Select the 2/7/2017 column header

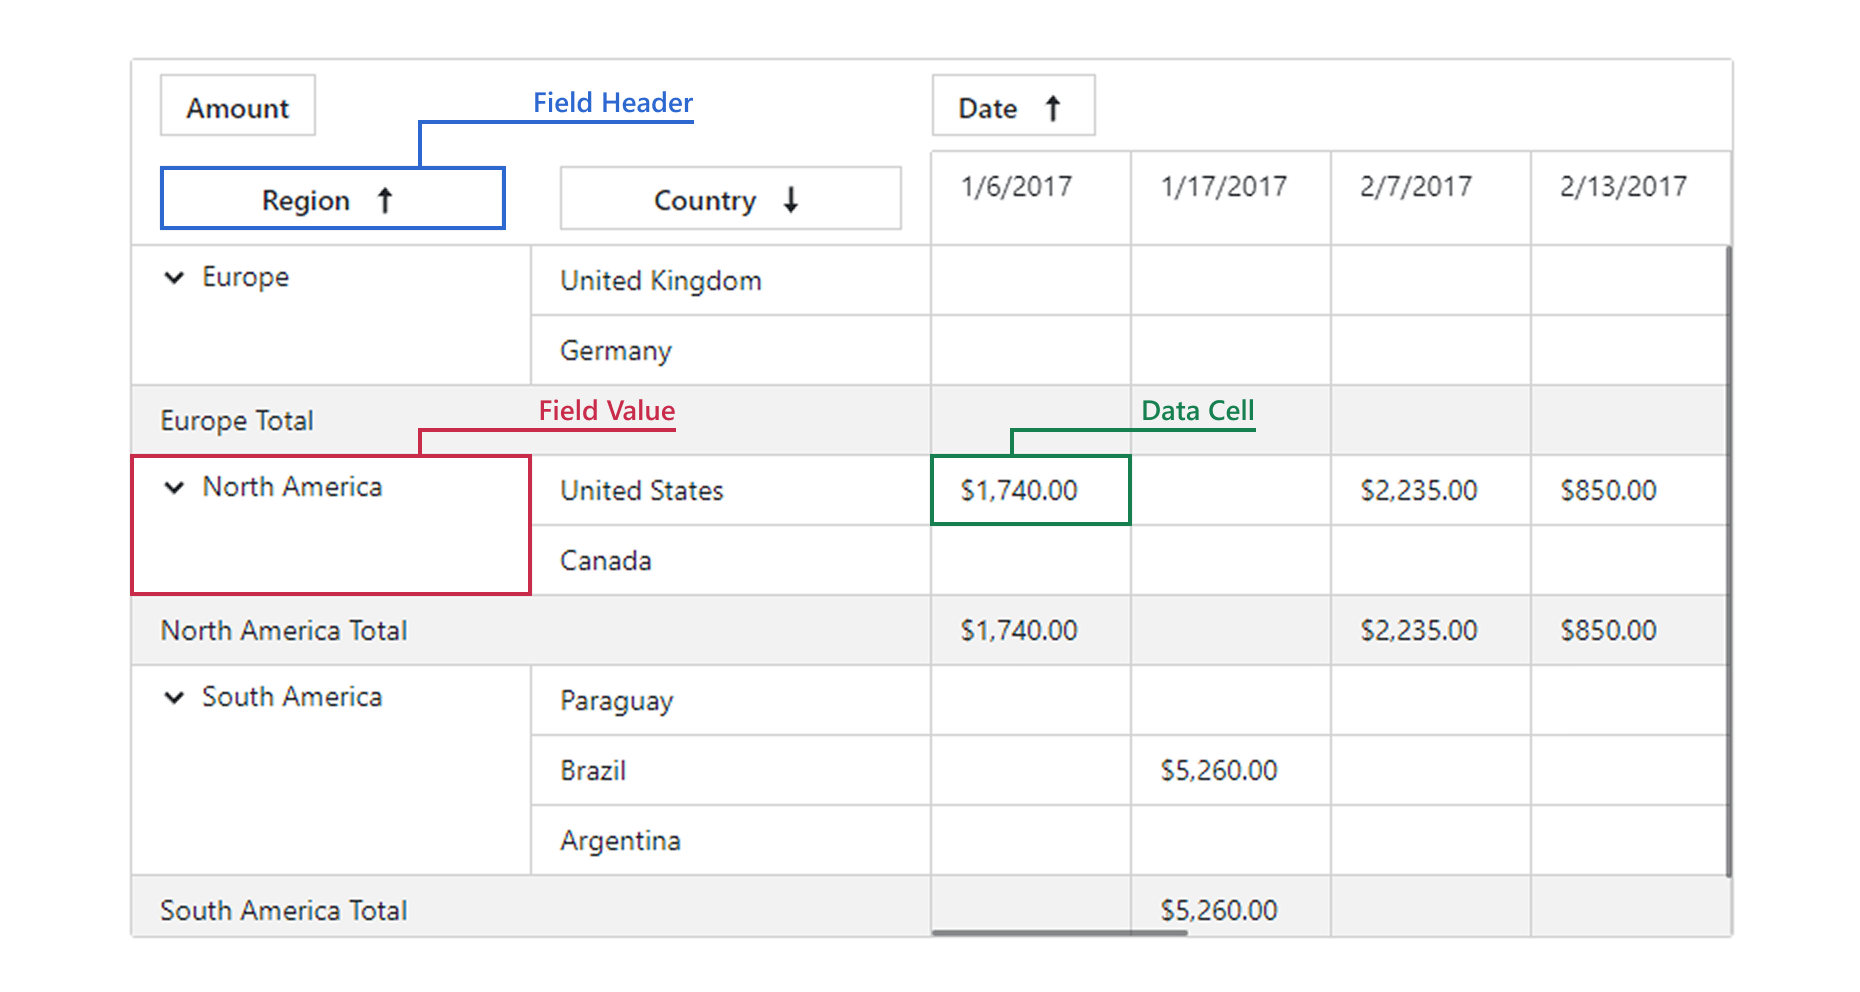(x=1416, y=187)
